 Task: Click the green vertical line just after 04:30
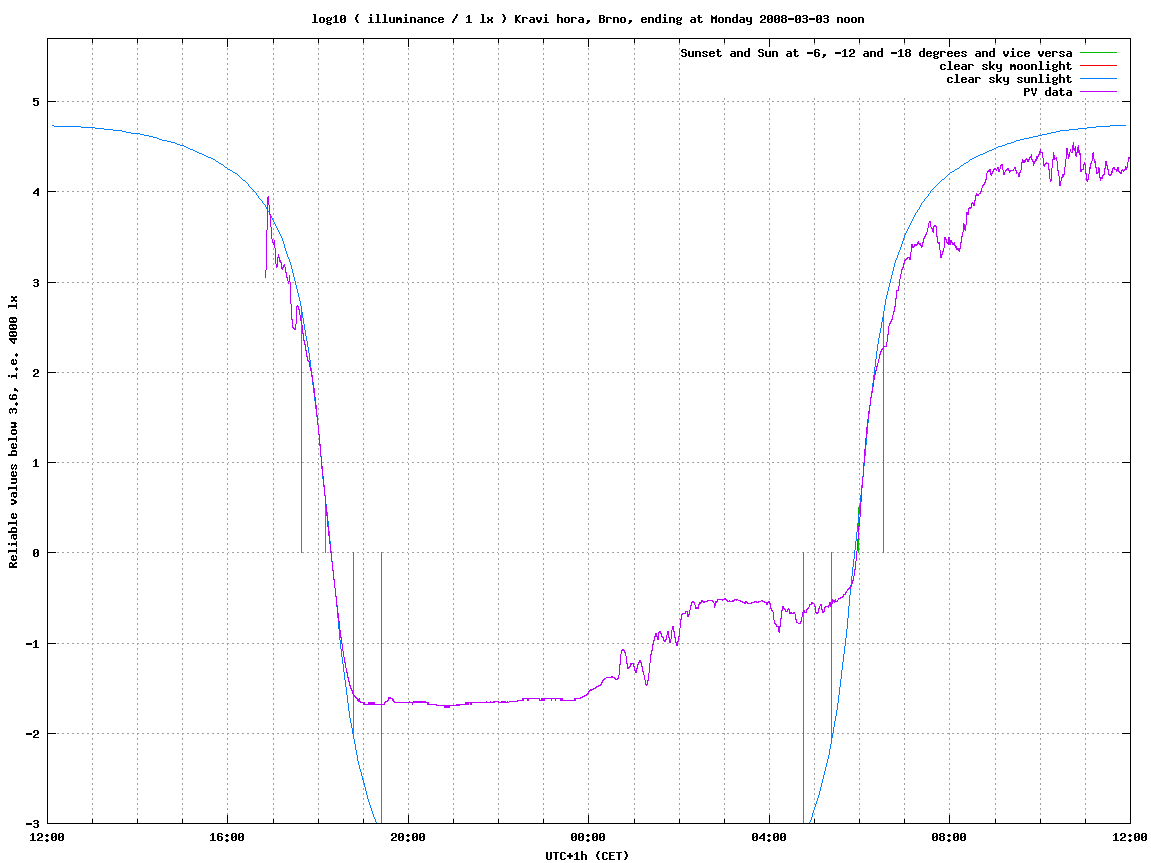(804, 687)
